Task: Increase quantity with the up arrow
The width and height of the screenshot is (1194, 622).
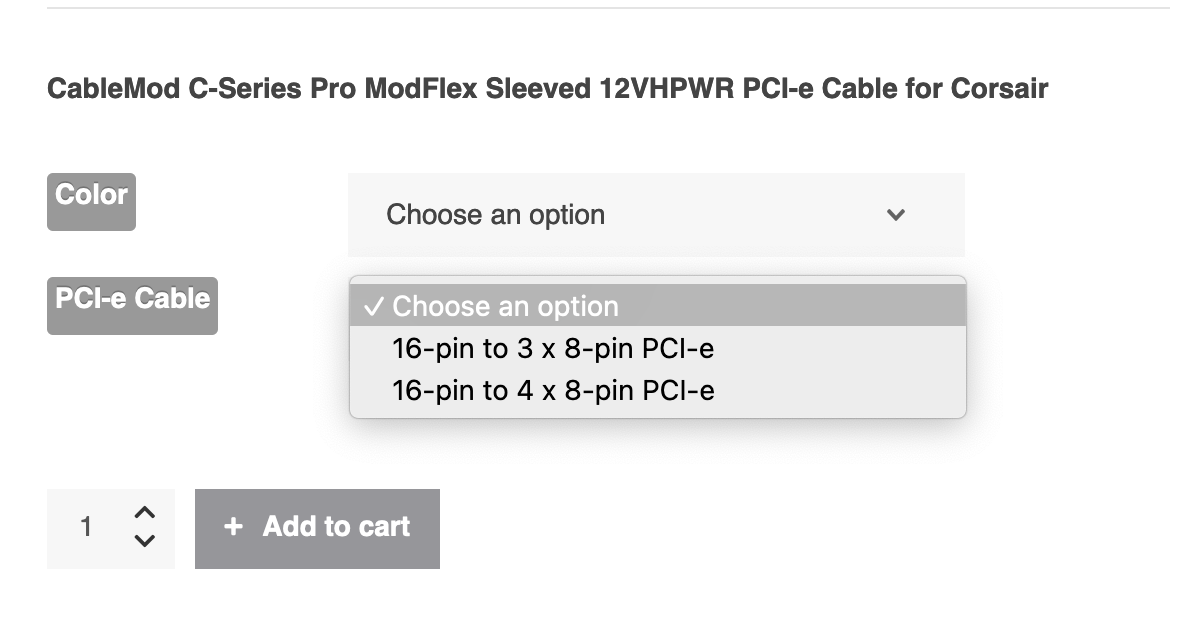Action: coord(145,513)
